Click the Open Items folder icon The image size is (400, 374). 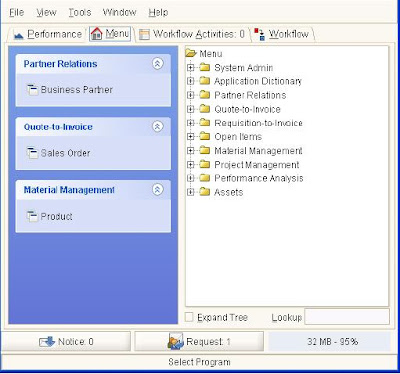coord(205,136)
